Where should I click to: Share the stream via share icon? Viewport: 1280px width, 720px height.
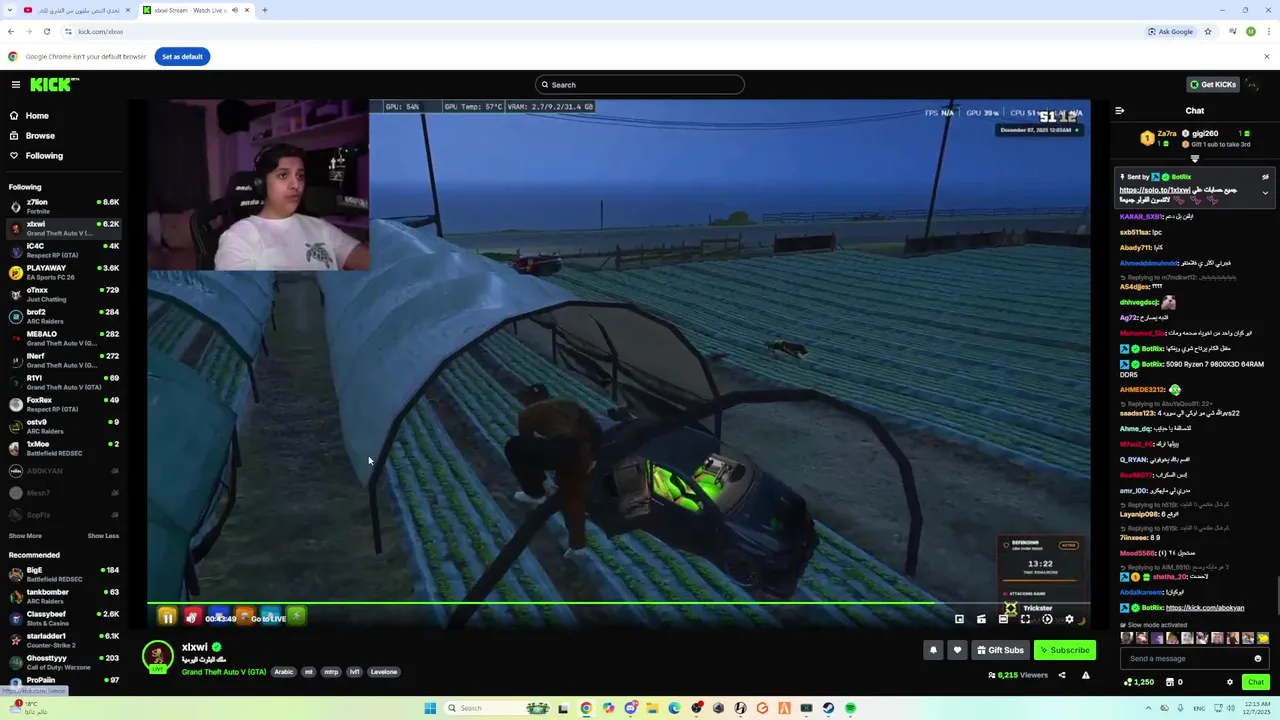[x=1062, y=675]
